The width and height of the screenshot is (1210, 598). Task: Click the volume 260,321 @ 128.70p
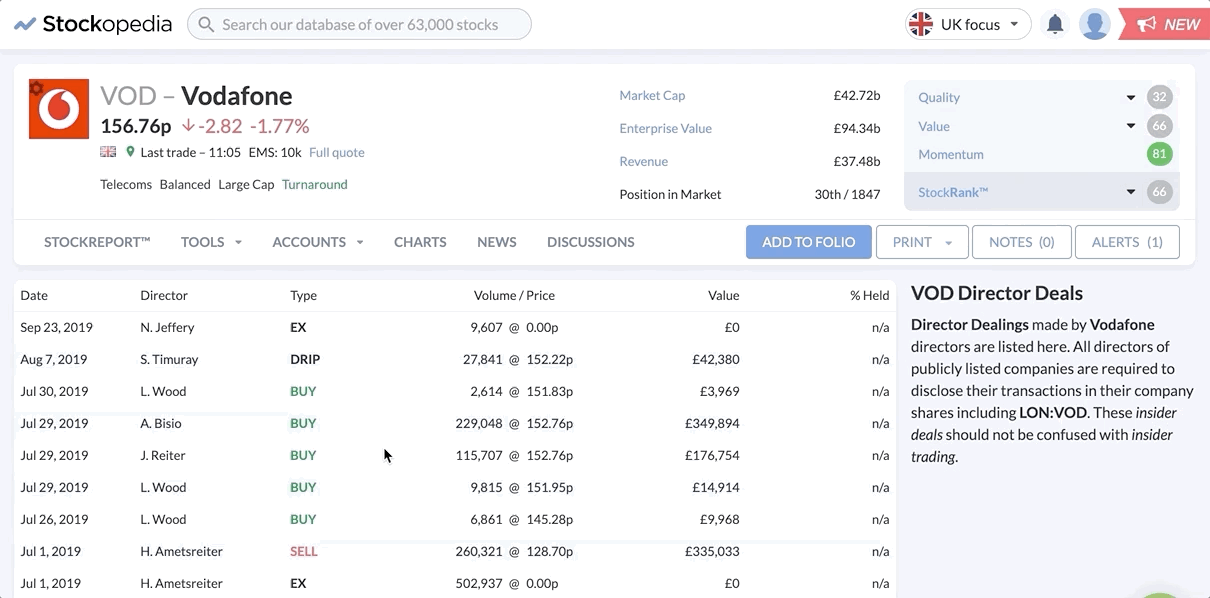point(514,551)
